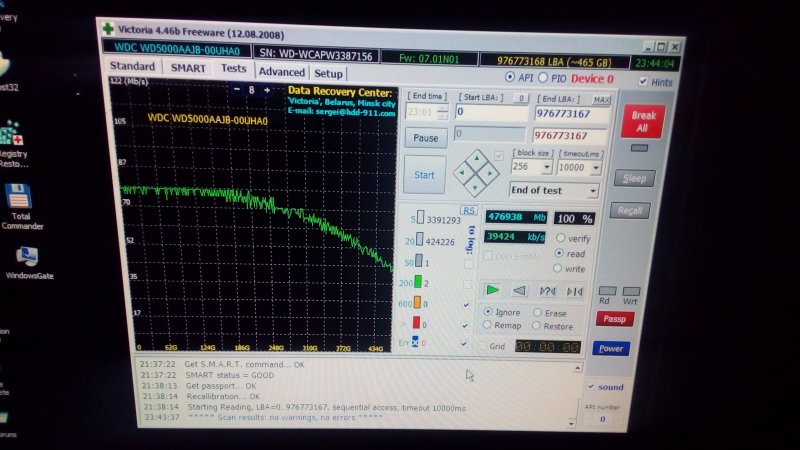
Task: Choose the Remap error action
Action: [x=488, y=326]
